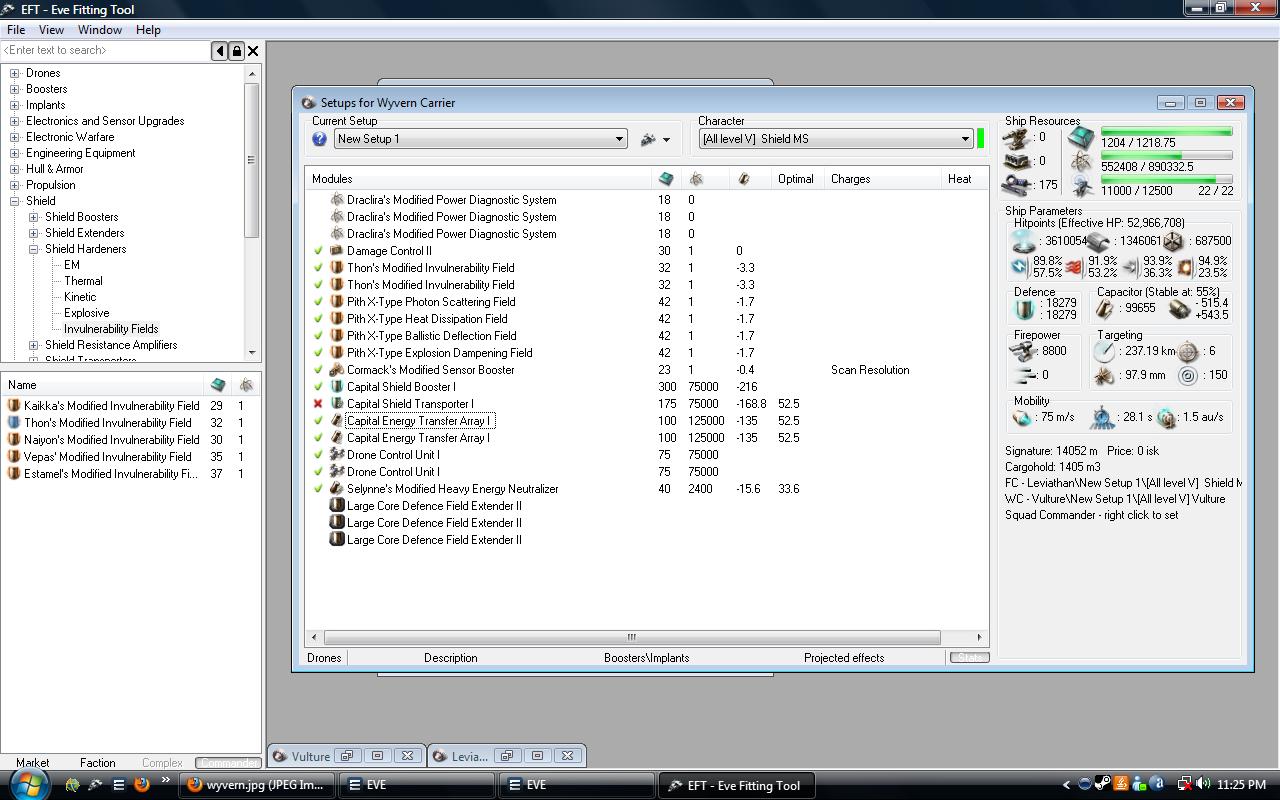The width and height of the screenshot is (1280, 800).
Task: Open Firefox from the quick launch bar
Action: 142,785
